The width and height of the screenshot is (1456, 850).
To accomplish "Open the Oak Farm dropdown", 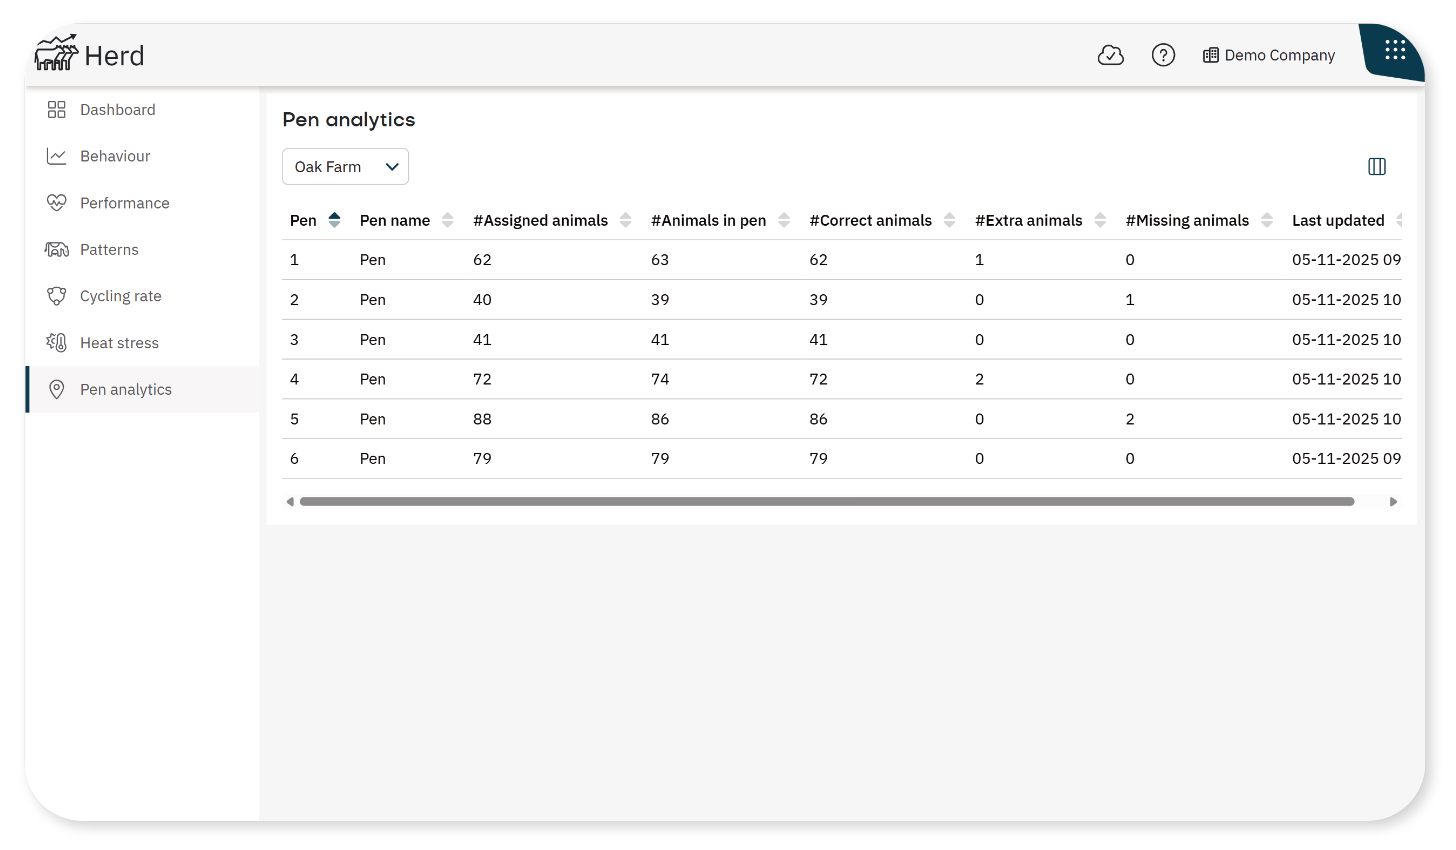I will (345, 167).
